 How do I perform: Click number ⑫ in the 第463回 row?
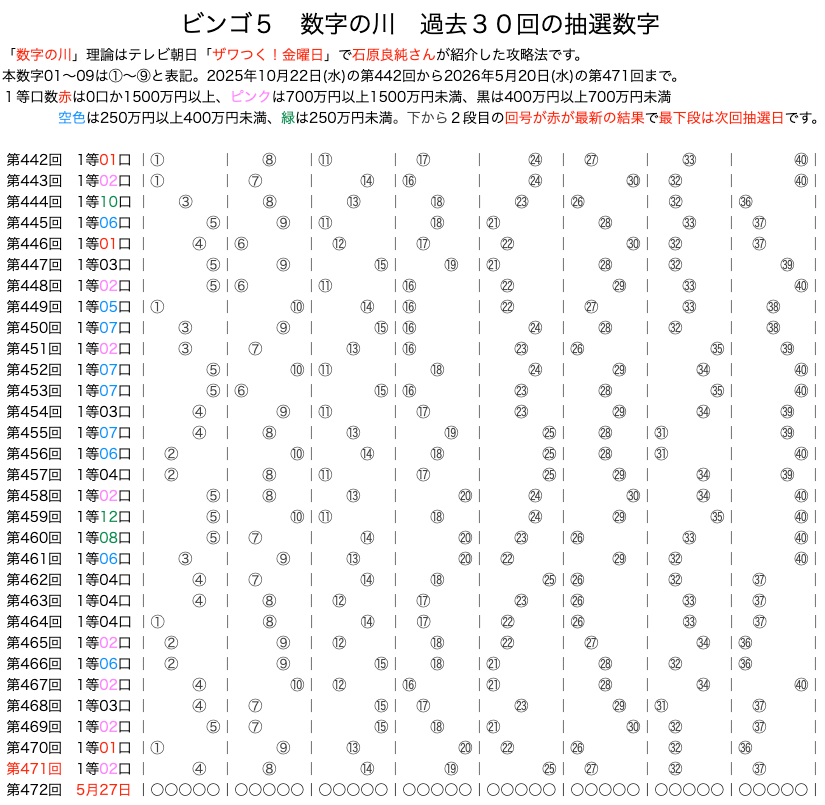339,601
